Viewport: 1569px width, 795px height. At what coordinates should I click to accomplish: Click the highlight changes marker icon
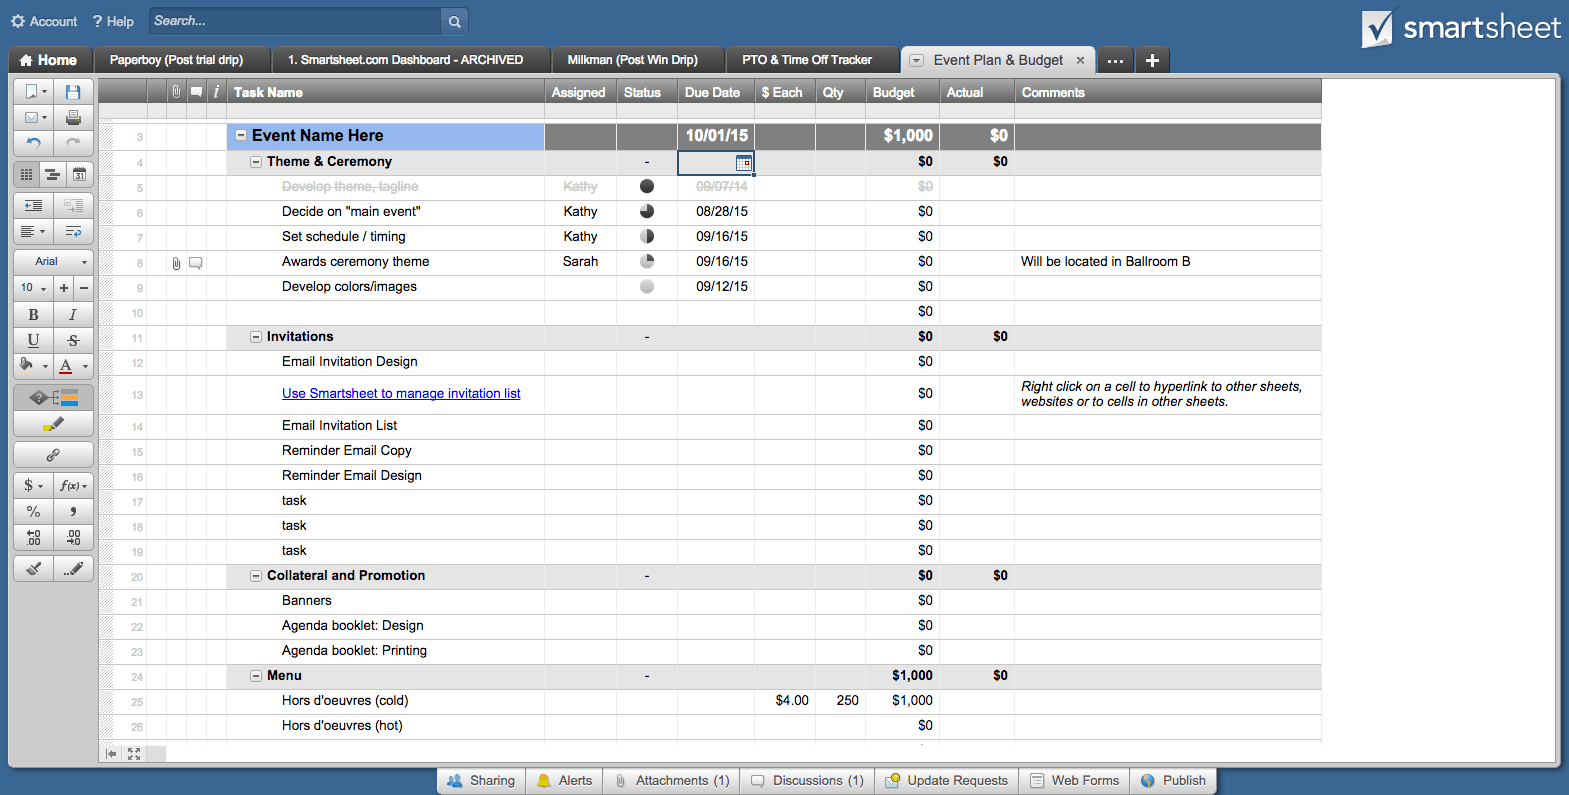[x=53, y=424]
